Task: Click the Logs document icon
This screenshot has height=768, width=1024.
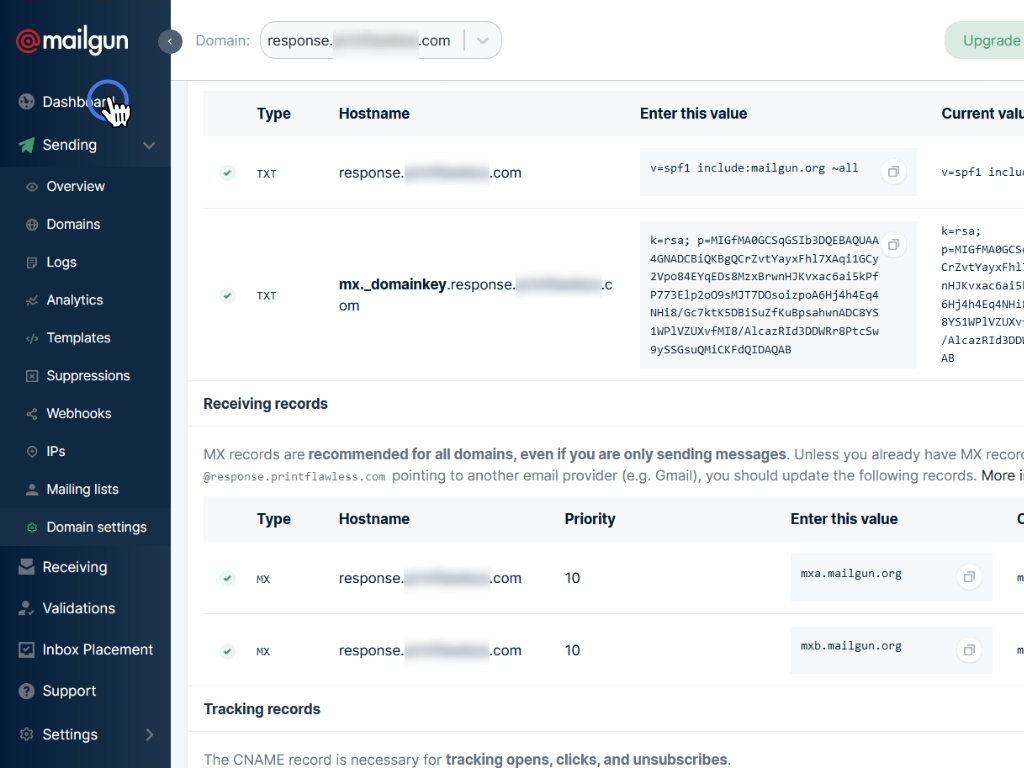Action: tap(31, 263)
